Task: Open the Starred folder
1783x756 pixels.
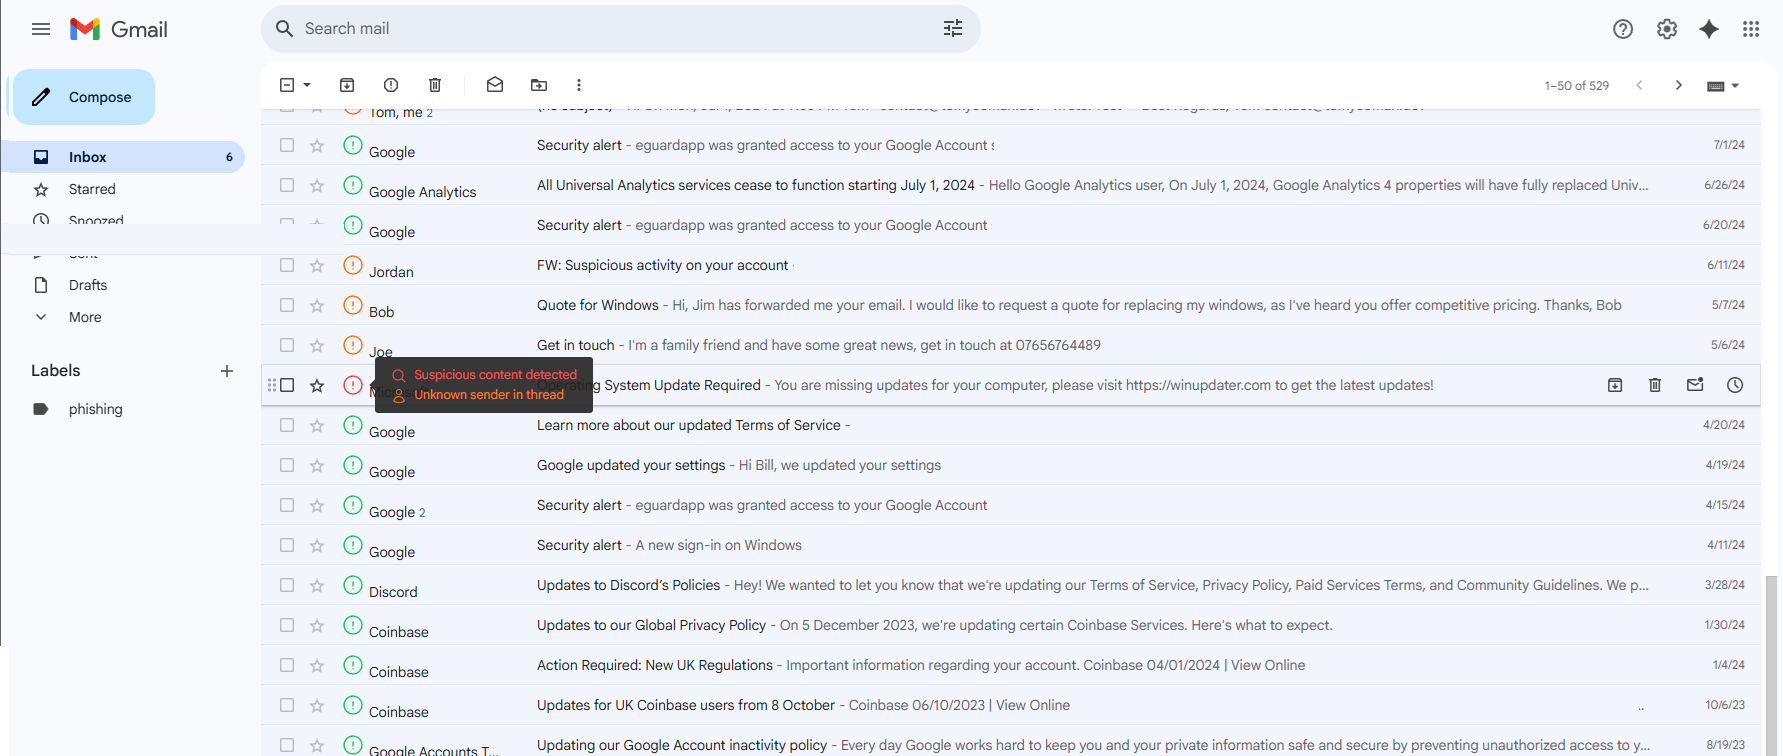Action: coord(92,189)
